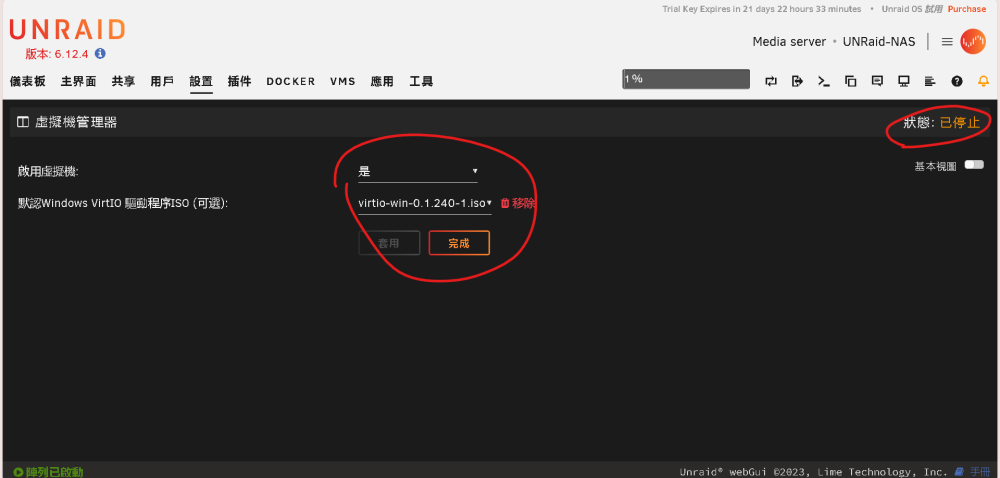Click the logout icon in the toolbar
The image size is (1000, 478).
(x=797, y=81)
